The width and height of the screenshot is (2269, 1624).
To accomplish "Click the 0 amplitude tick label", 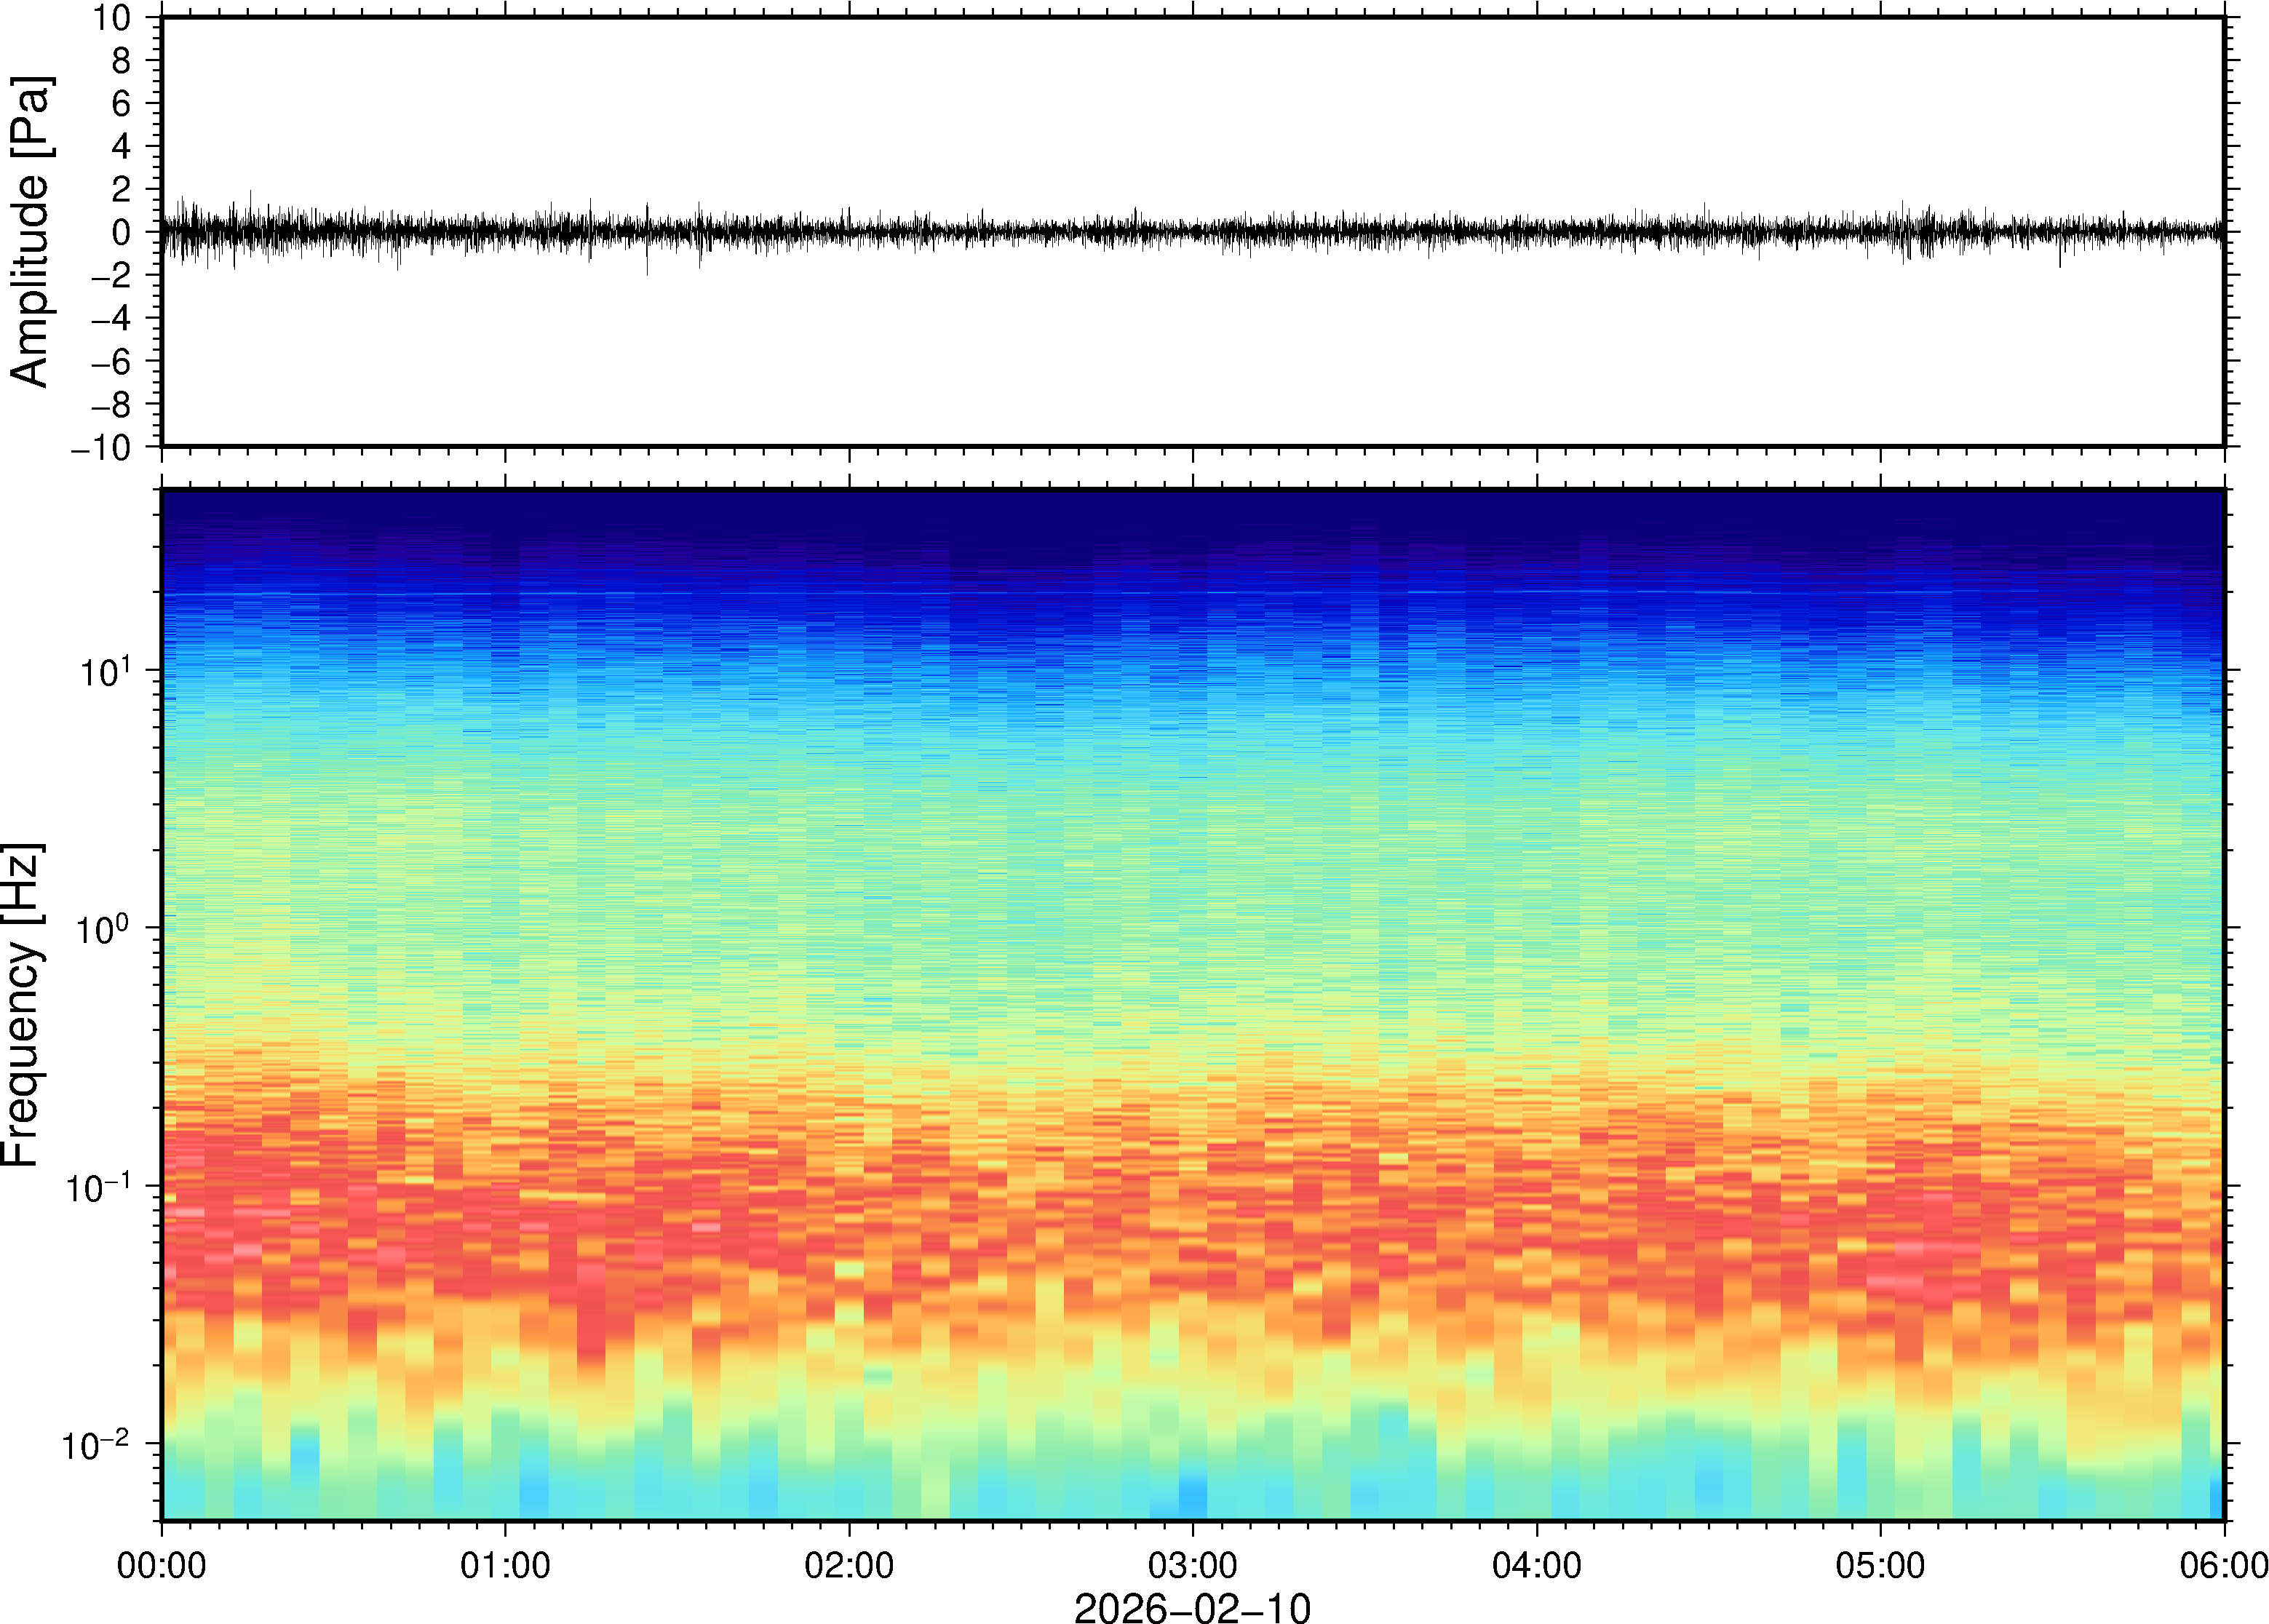I will click(x=122, y=233).
